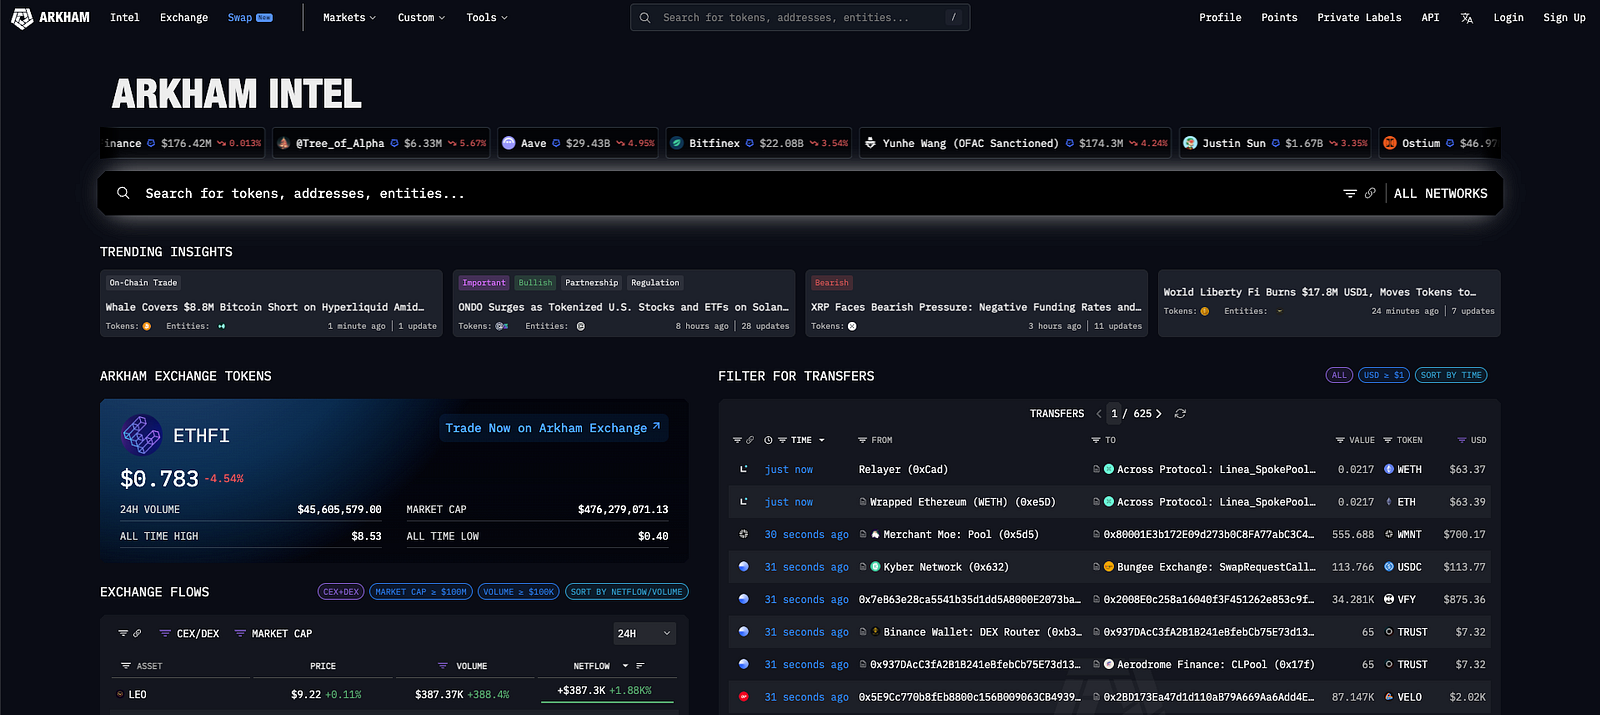Toggle the SORT BY NETFLOW/VOLUME pill
The height and width of the screenshot is (715, 1600).
tap(627, 592)
